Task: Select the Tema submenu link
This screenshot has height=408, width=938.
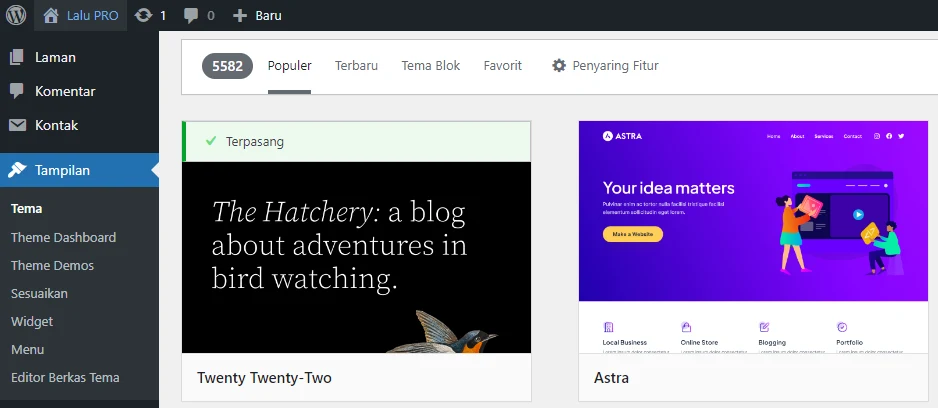Action: 26,209
